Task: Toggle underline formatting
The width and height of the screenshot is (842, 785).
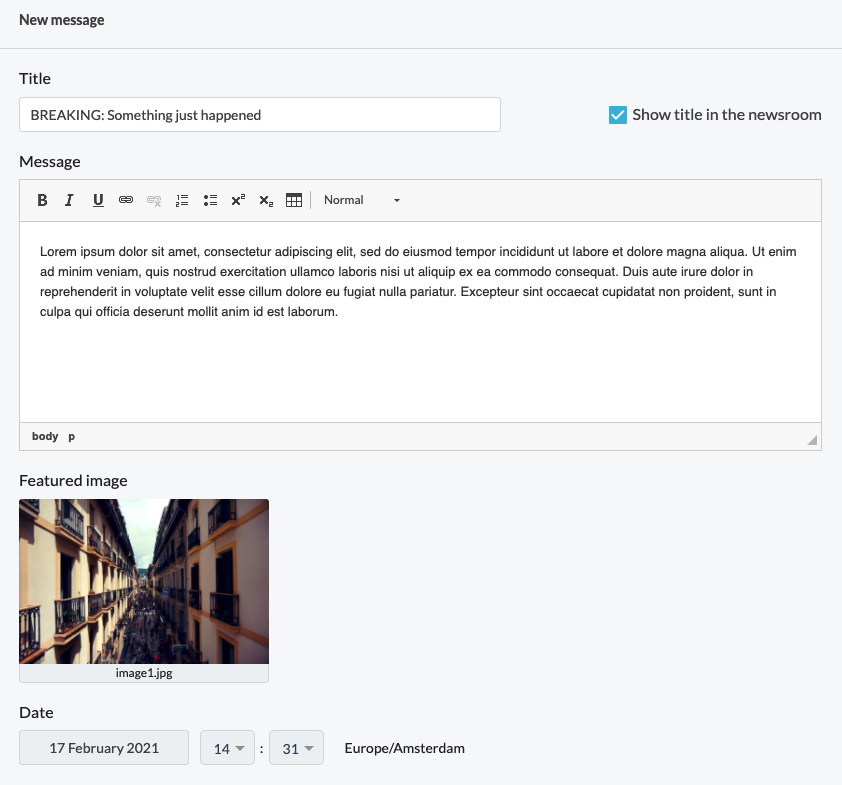Action: [x=98, y=200]
